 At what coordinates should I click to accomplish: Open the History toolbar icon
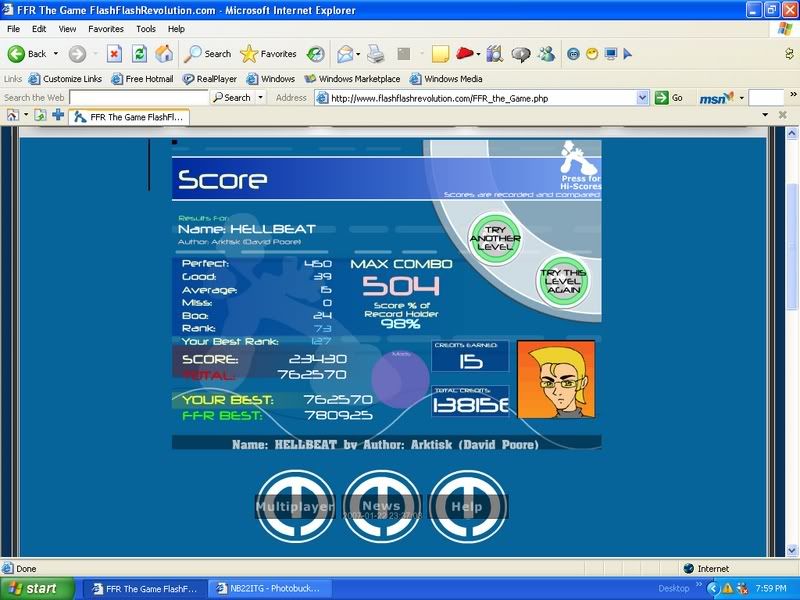pyautogui.click(x=315, y=54)
